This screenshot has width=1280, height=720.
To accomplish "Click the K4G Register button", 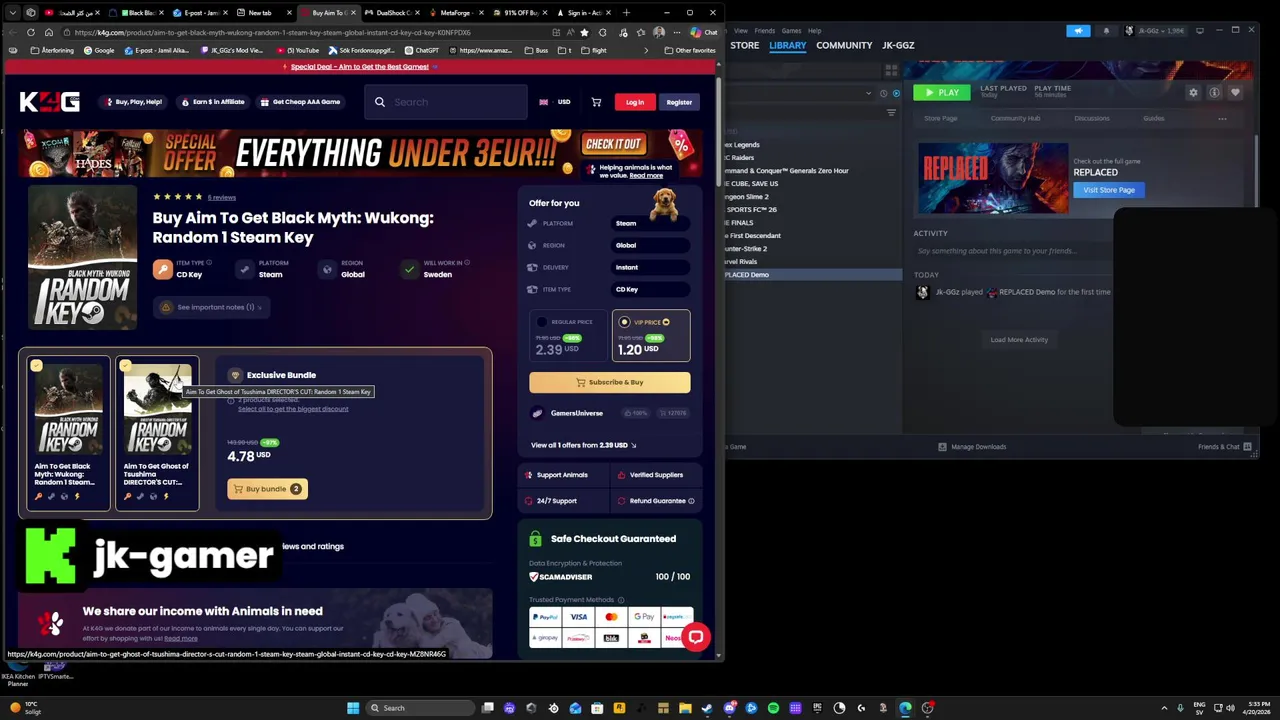I will pyautogui.click(x=679, y=102).
